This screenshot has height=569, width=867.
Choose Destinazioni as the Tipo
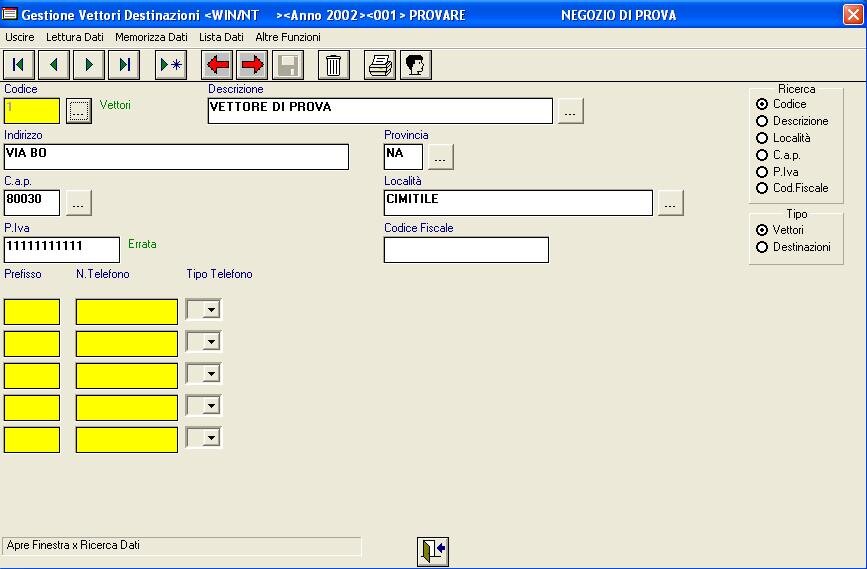(x=763, y=247)
